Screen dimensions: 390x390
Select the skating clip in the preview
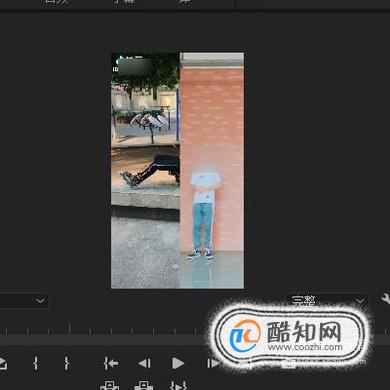click(145, 170)
